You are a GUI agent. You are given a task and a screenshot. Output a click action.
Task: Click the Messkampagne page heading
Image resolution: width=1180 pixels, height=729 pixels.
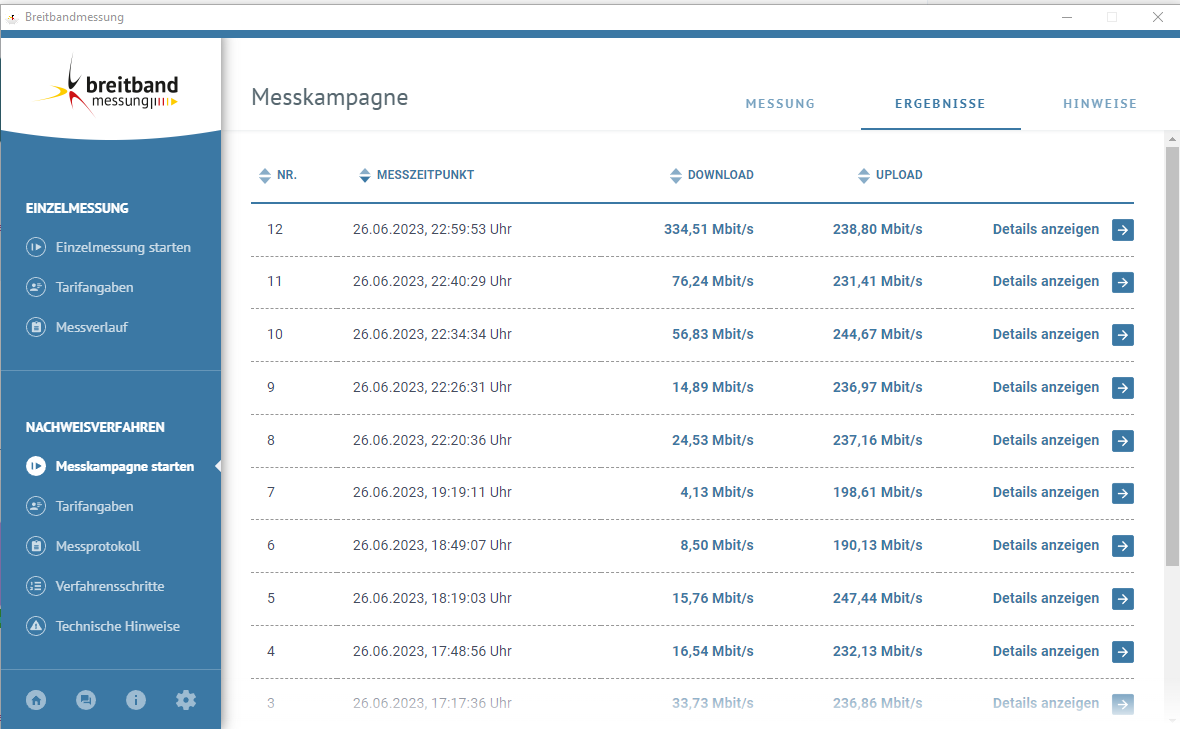[x=330, y=97]
